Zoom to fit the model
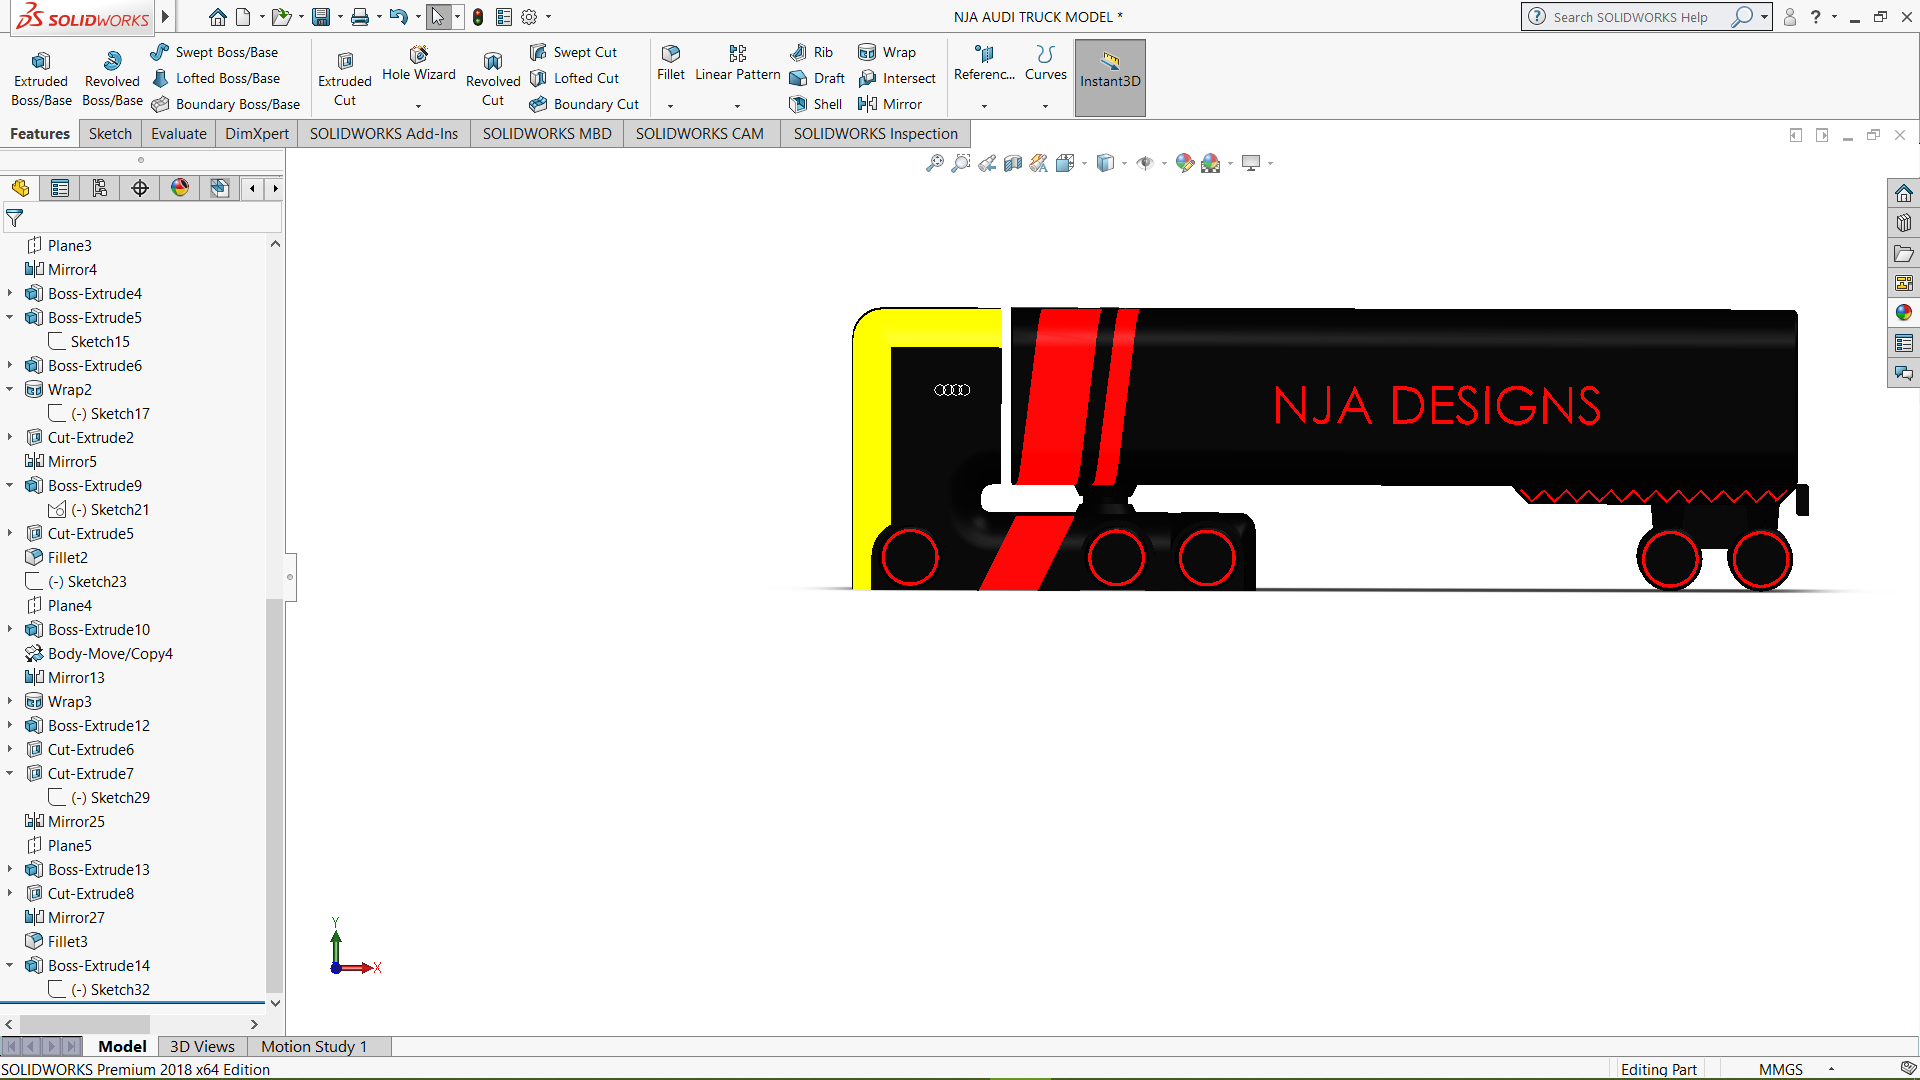This screenshot has height=1080, width=1920. [935, 163]
